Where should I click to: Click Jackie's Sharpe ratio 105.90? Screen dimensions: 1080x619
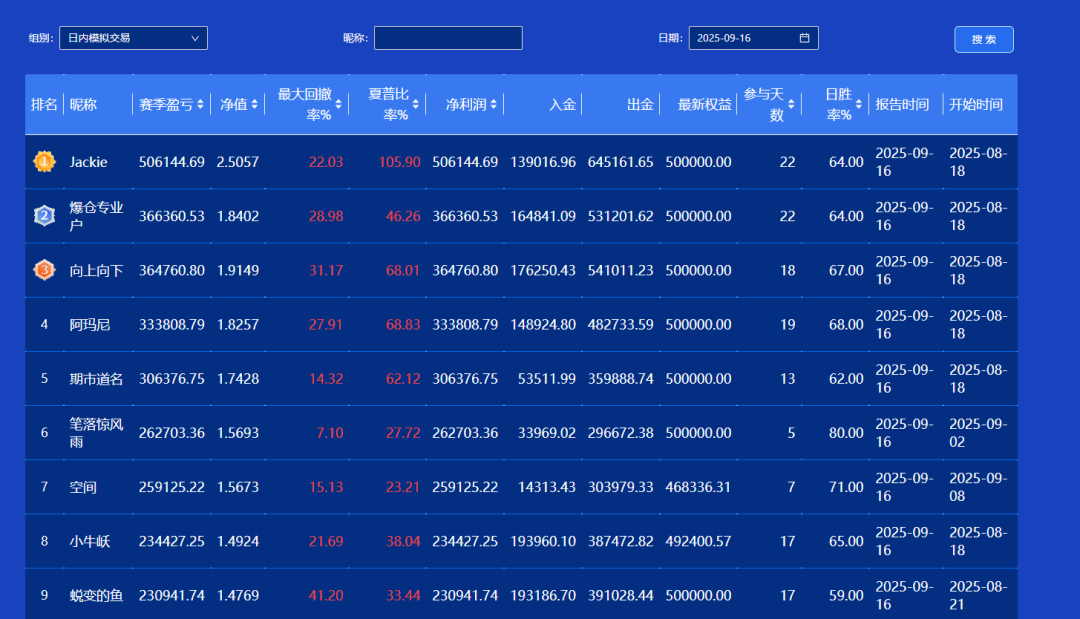click(x=399, y=162)
